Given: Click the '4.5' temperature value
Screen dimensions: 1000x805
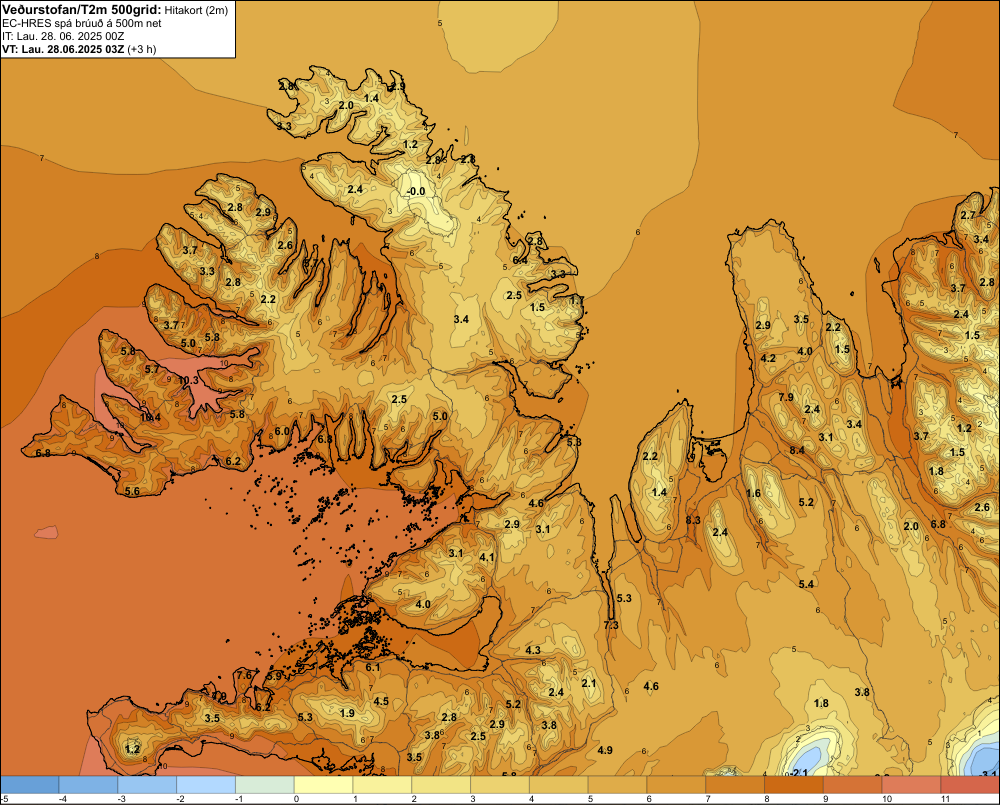Looking at the screenshot, I should 381,702.
